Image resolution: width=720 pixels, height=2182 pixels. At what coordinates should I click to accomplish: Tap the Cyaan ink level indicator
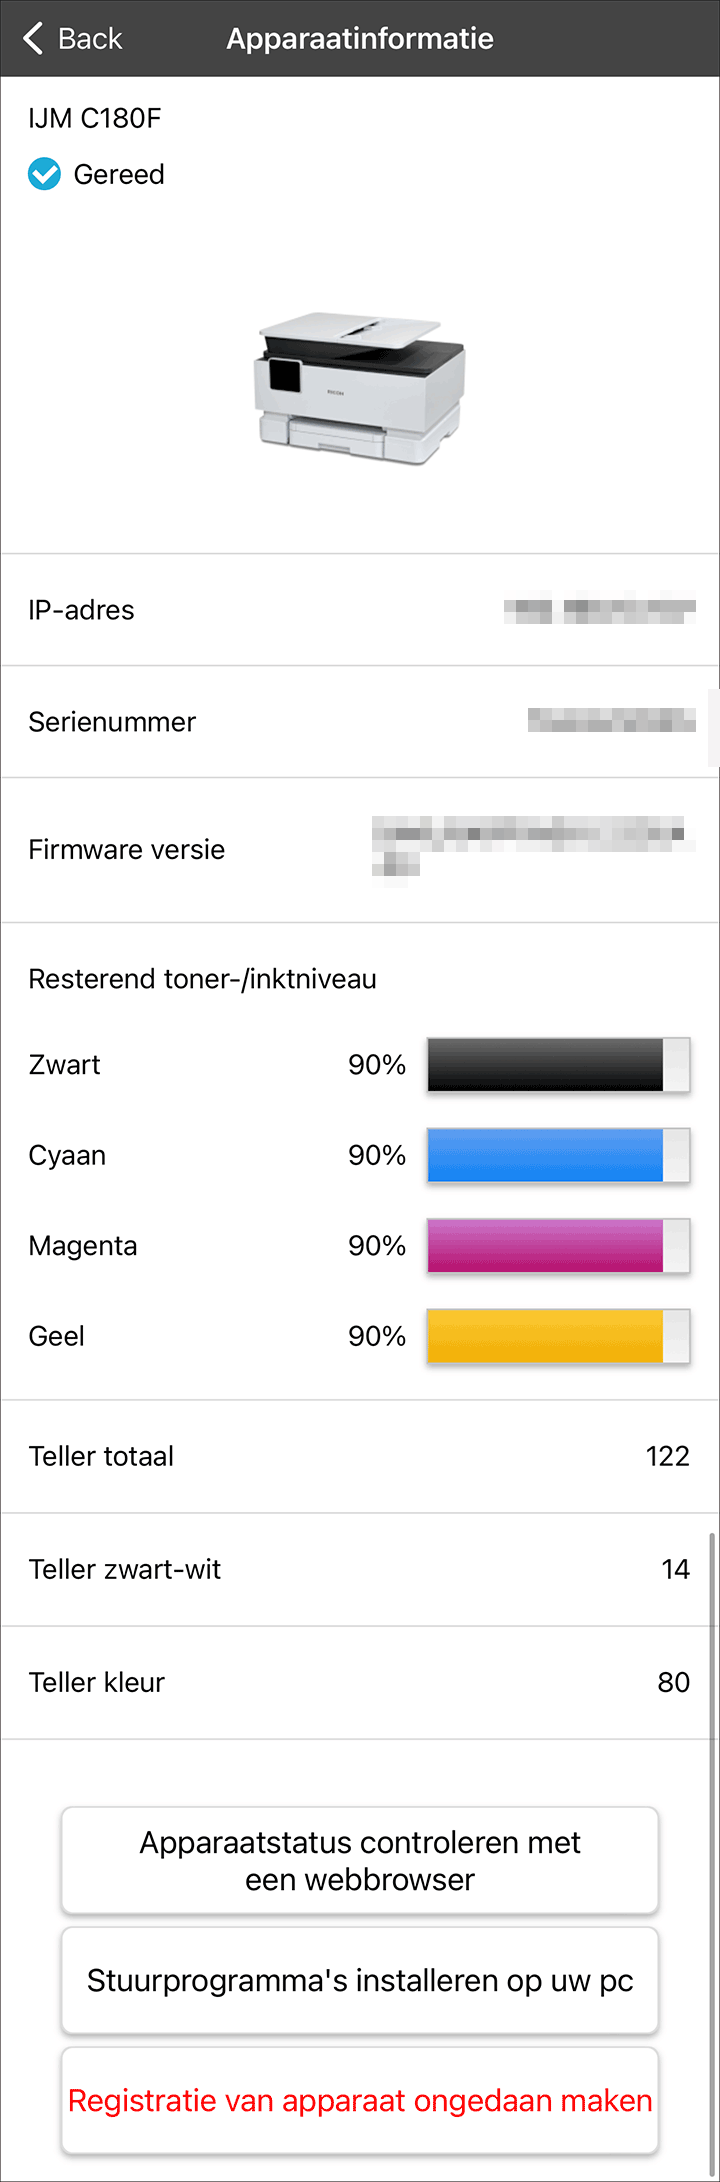coord(557,1155)
